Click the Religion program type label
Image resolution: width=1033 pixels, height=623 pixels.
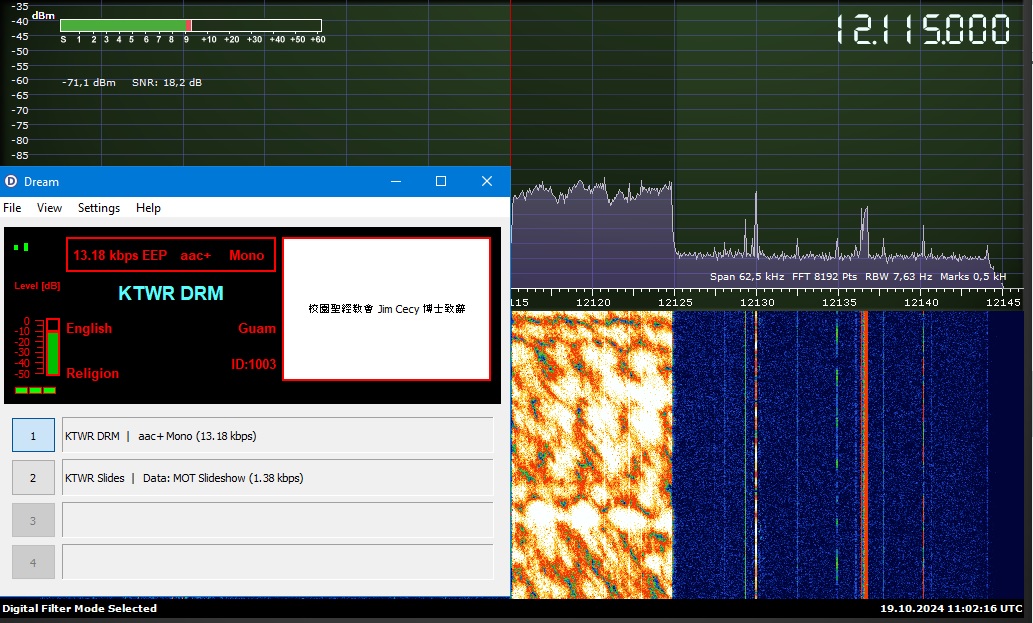pos(92,373)
